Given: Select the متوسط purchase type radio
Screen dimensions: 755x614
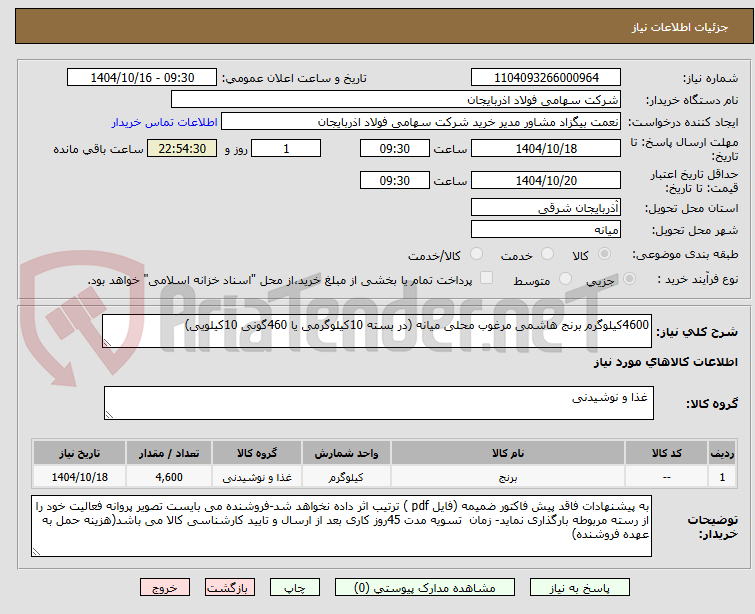Looking at the screenshot, I should tap(565, 279).
